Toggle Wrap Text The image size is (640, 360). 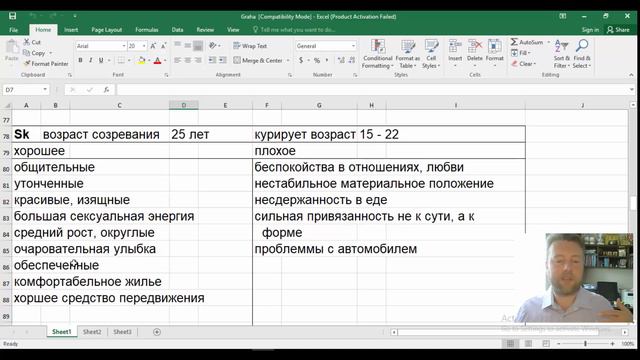[250, 46]
